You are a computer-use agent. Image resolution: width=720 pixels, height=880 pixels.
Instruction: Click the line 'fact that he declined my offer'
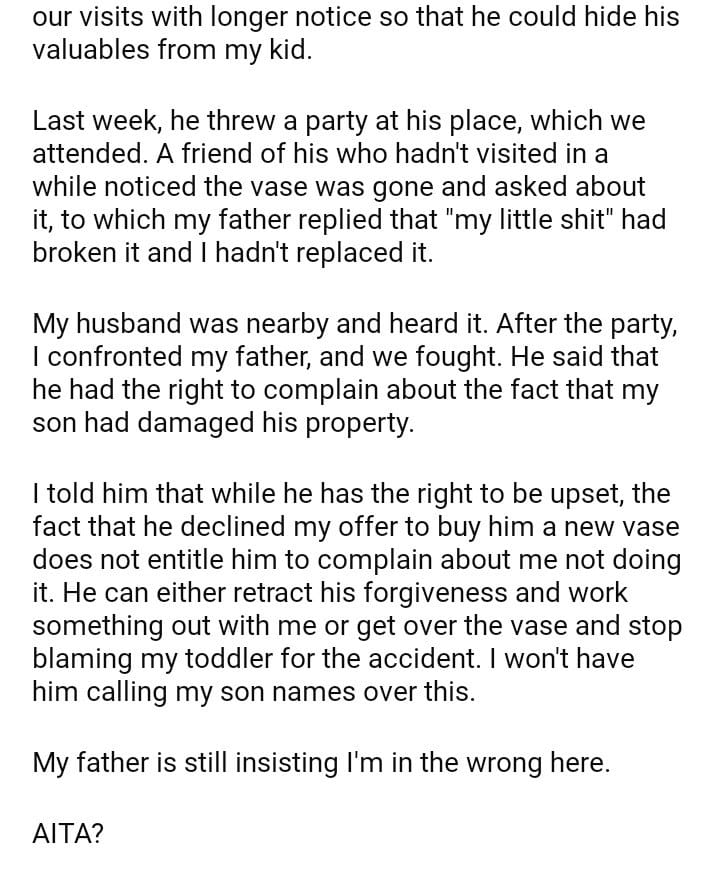[355, 526]
